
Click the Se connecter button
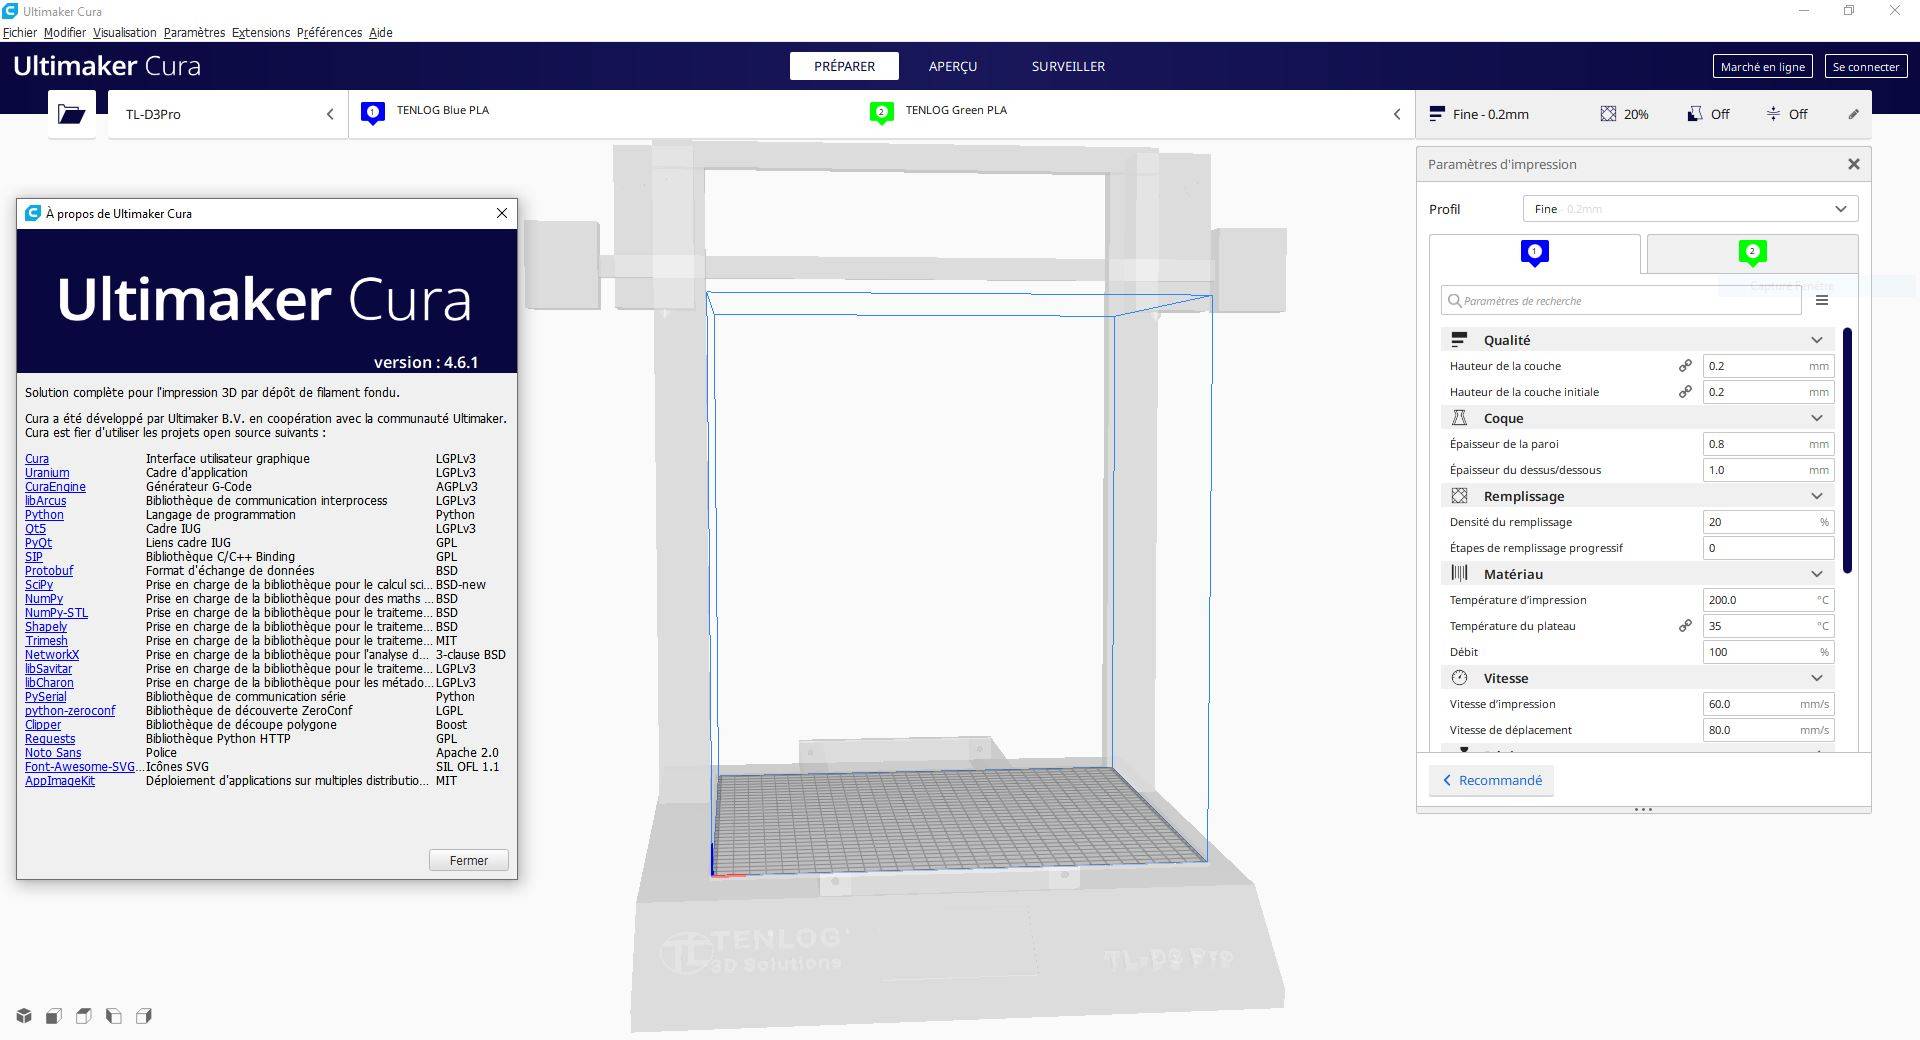pos(1866,67)
